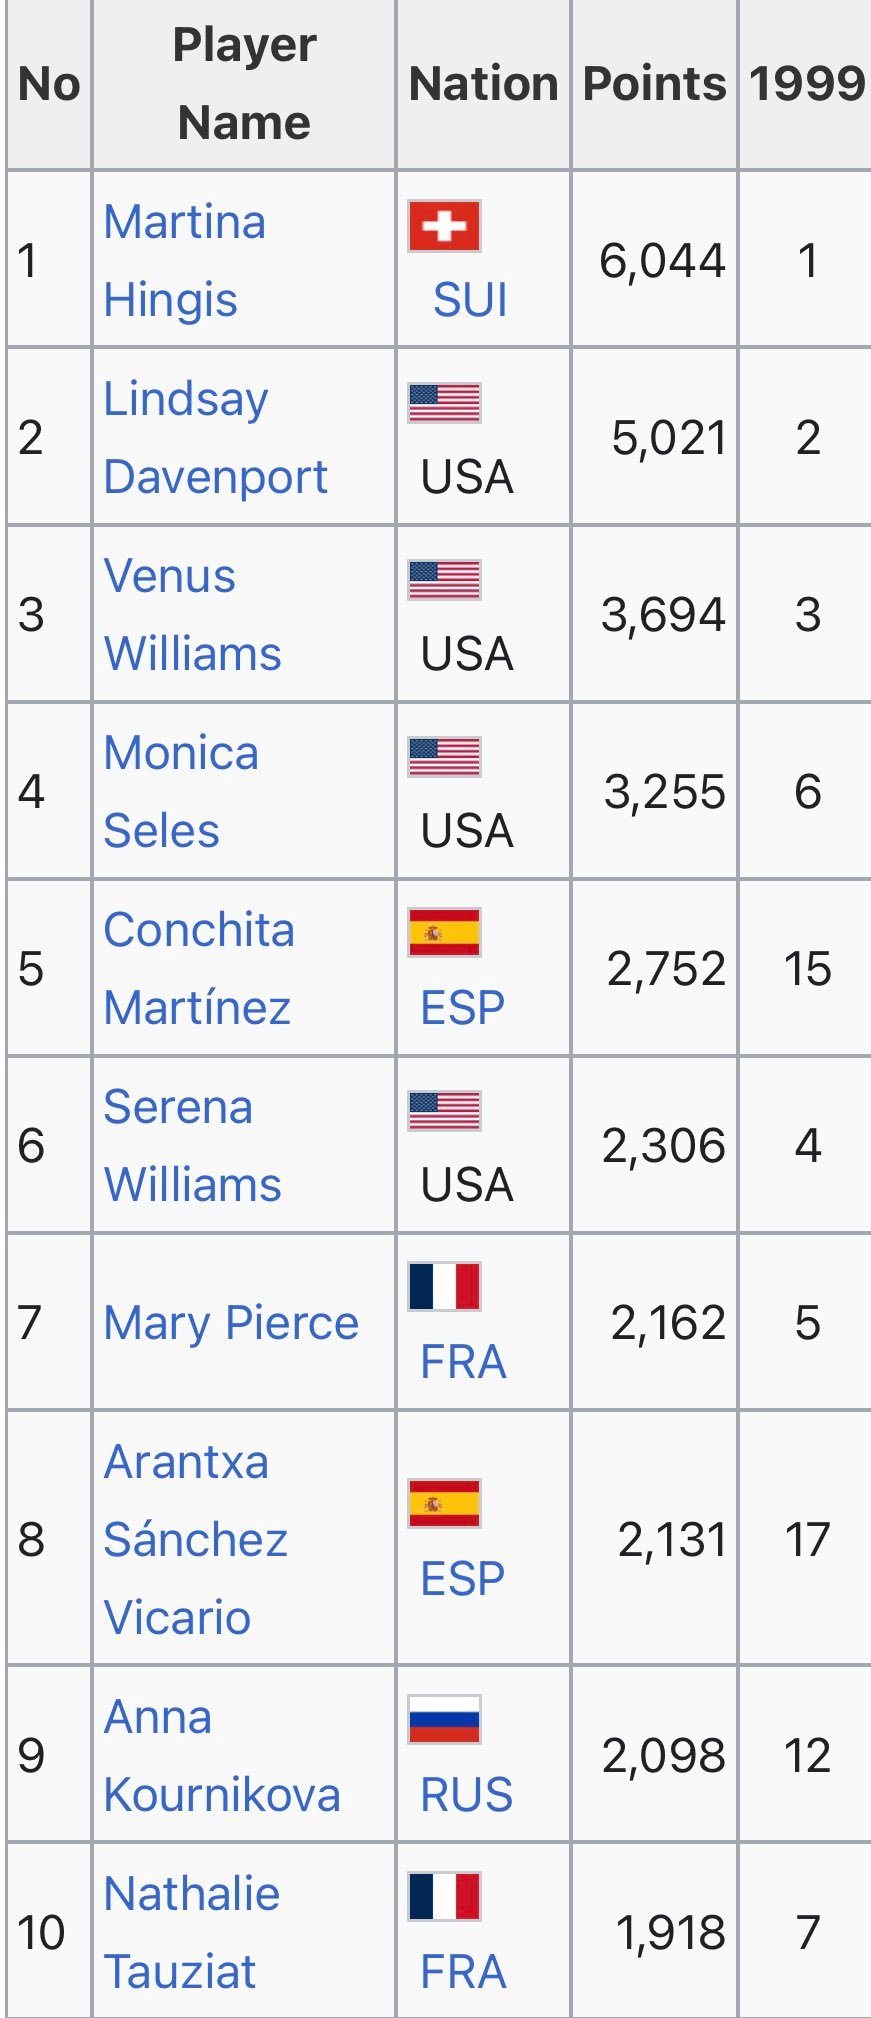
Task: Click the Spanish flag in Conchita Martínez row
Action: coord(444,933)
